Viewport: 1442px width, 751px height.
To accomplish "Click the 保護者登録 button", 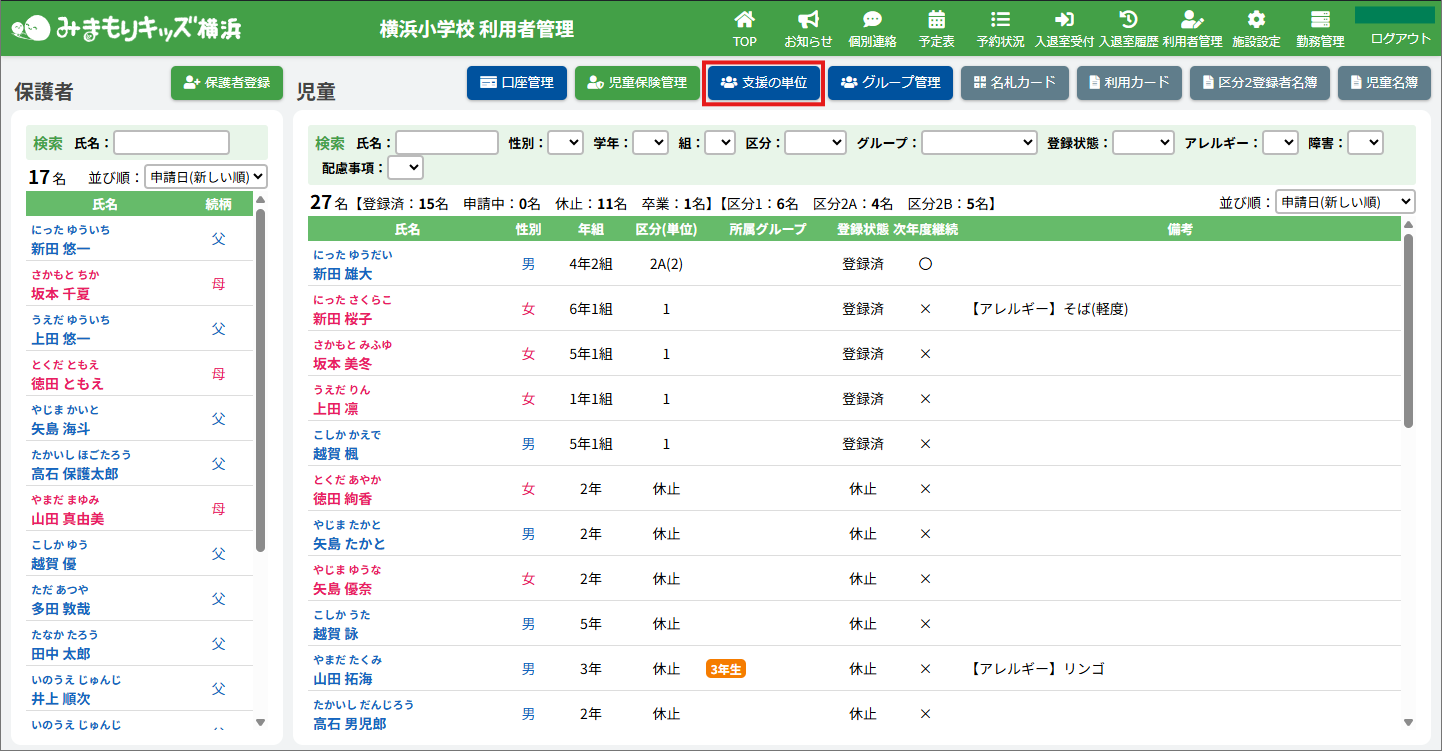I will tap(227, 83).
